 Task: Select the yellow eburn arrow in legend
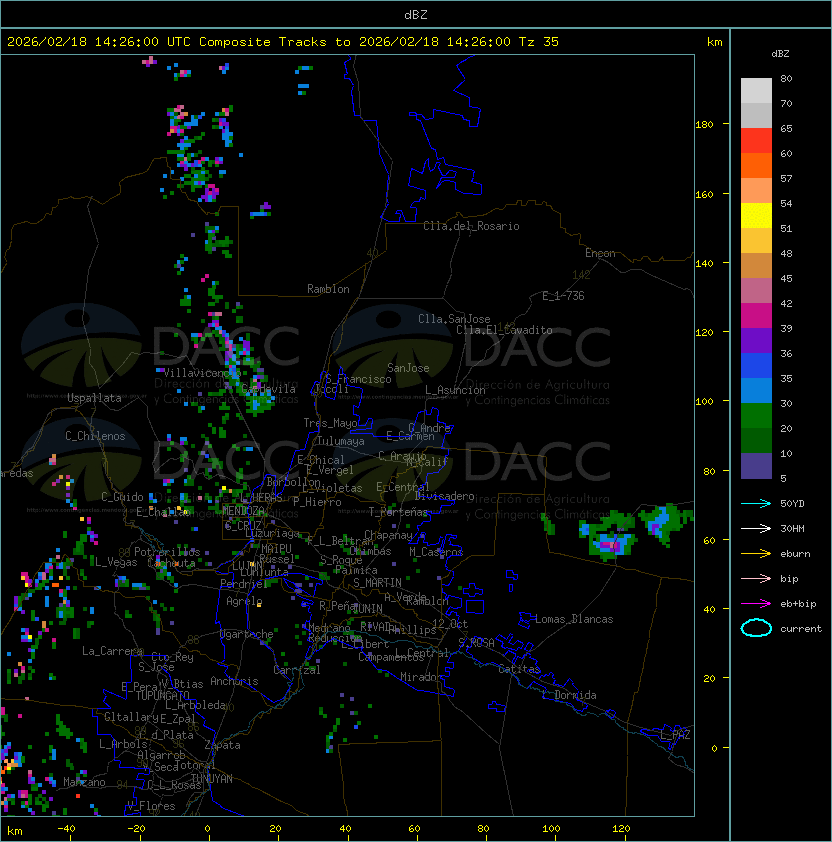[x=756, y=554]
